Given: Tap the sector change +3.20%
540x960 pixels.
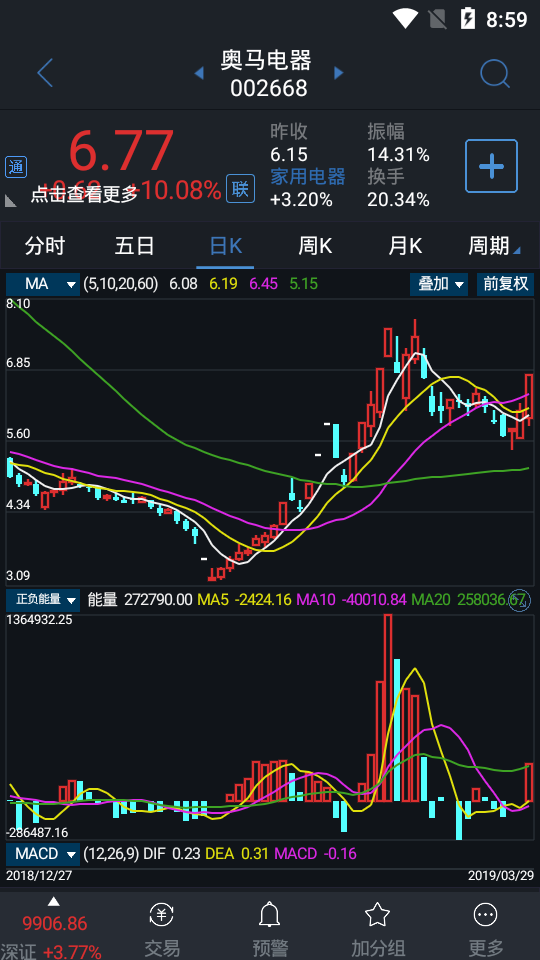Looking at the screenshot, I should (x=301, y=199).
